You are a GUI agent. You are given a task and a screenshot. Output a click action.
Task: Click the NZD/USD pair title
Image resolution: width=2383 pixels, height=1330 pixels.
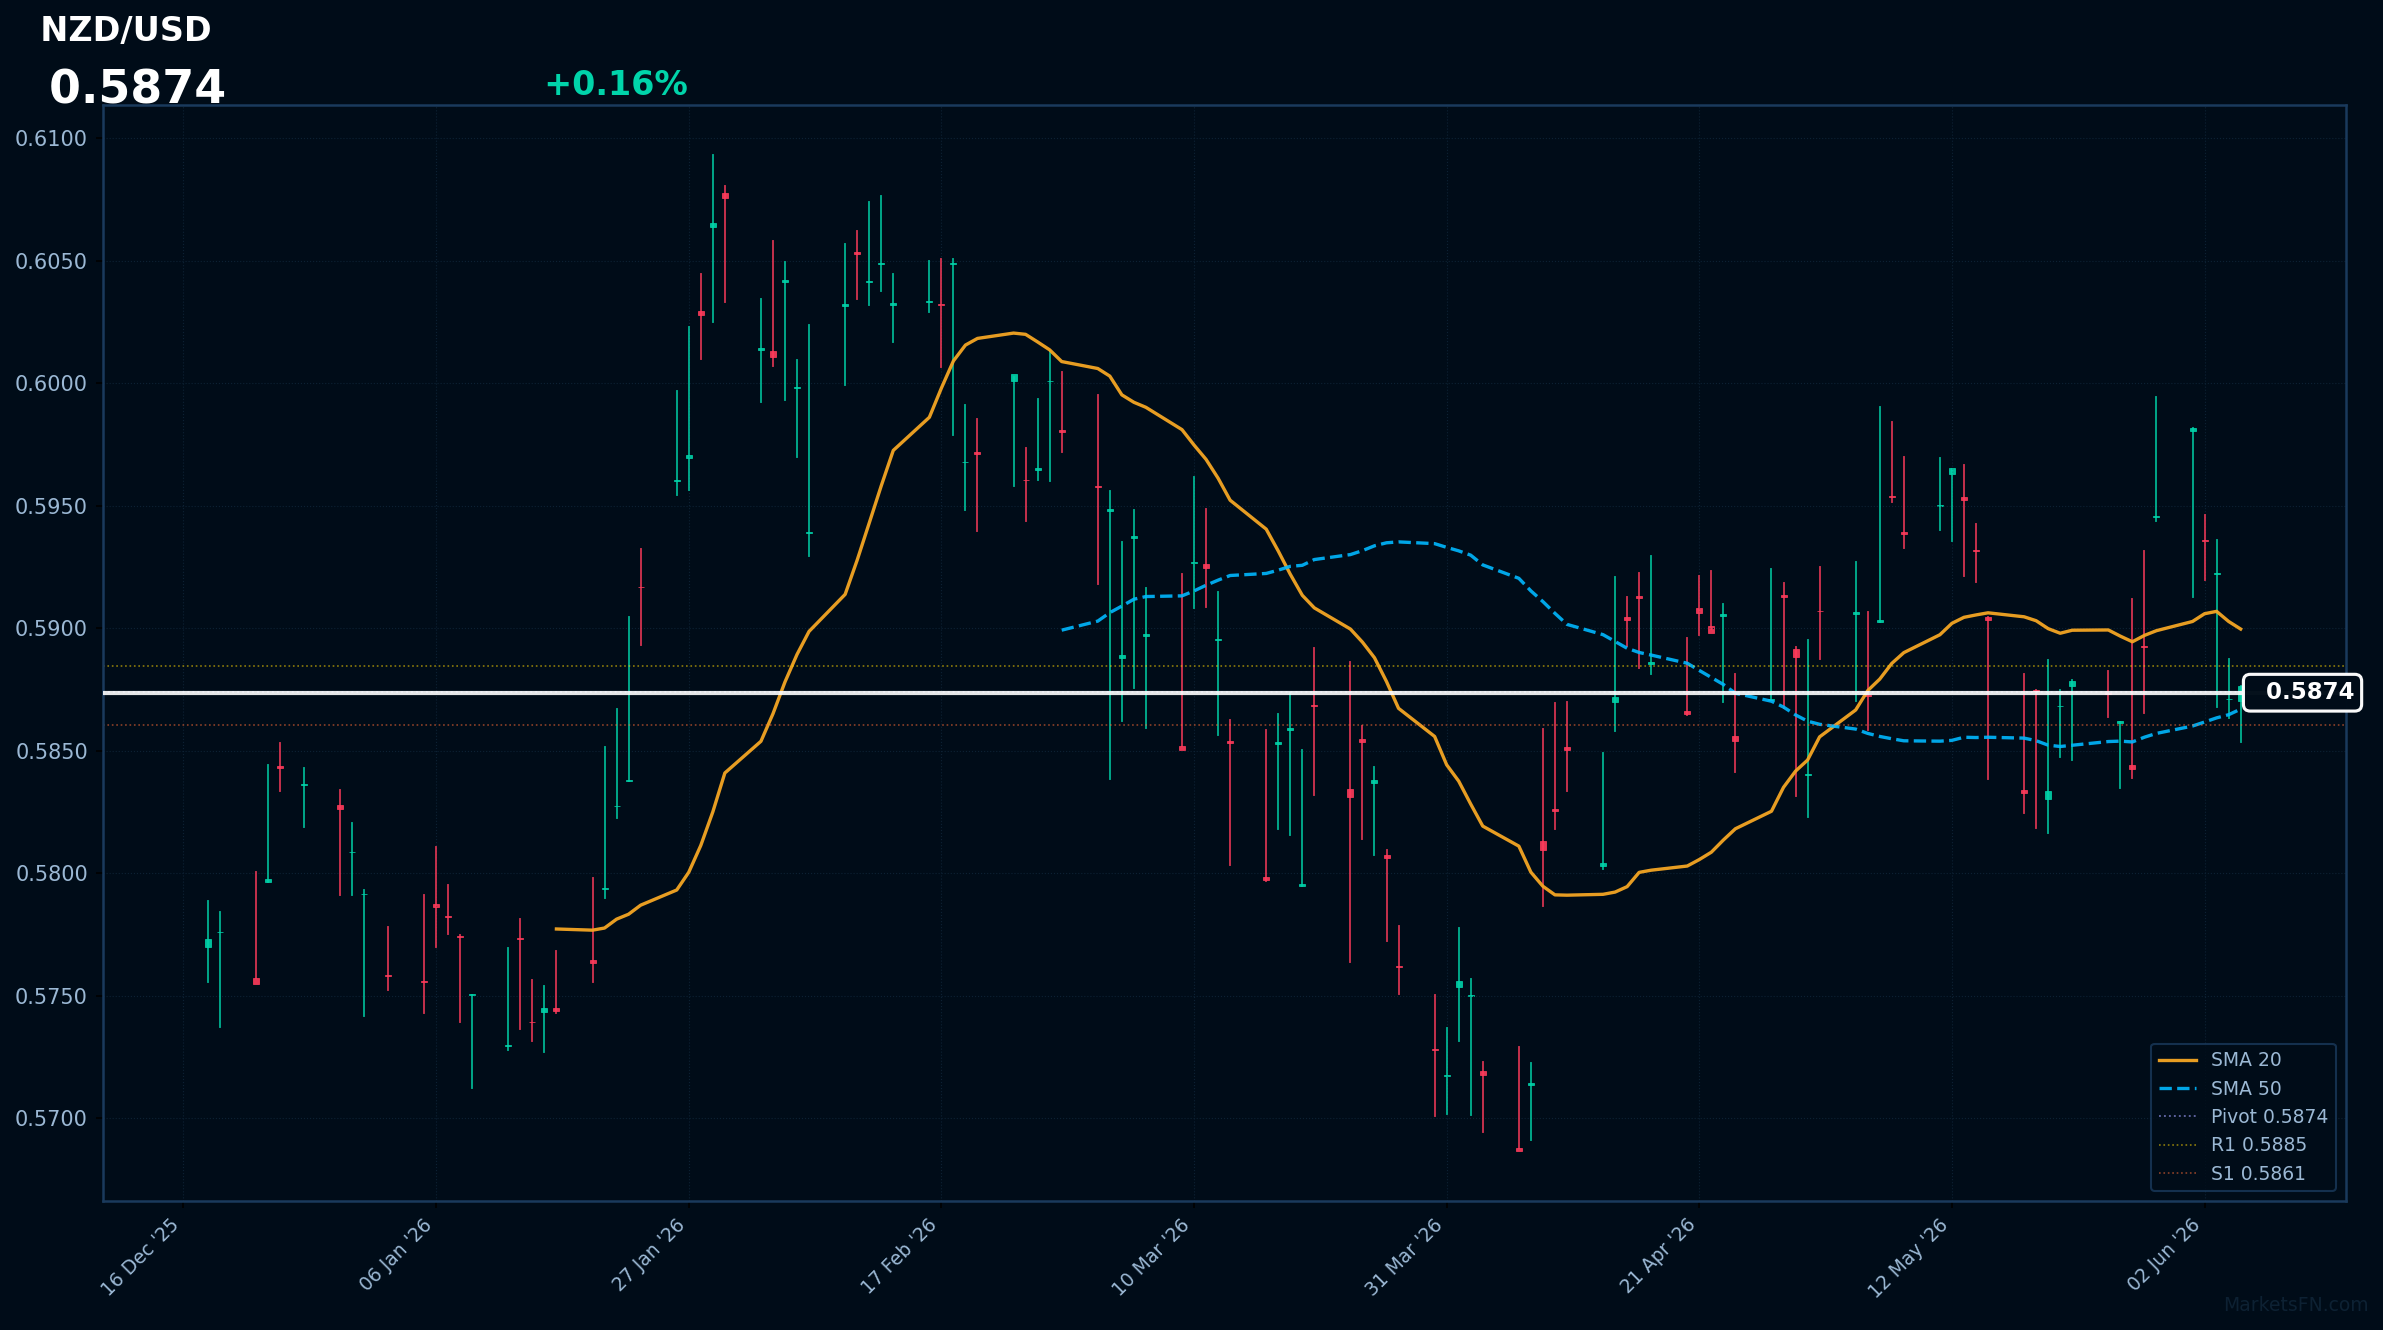(x=126, y=30)
